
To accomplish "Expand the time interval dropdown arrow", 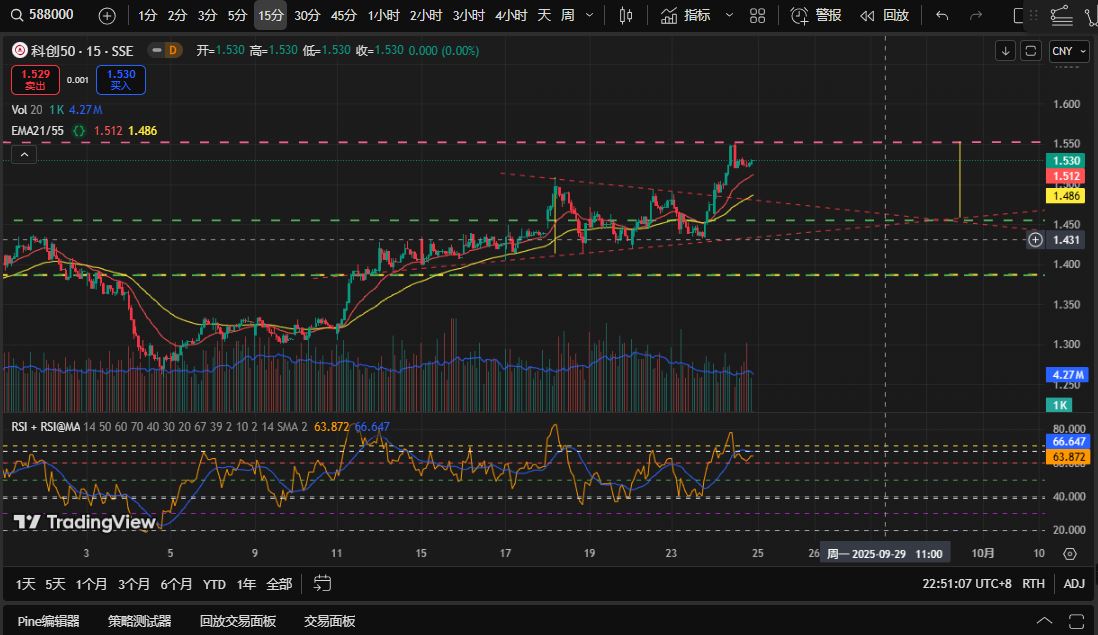I will point(588,16).
